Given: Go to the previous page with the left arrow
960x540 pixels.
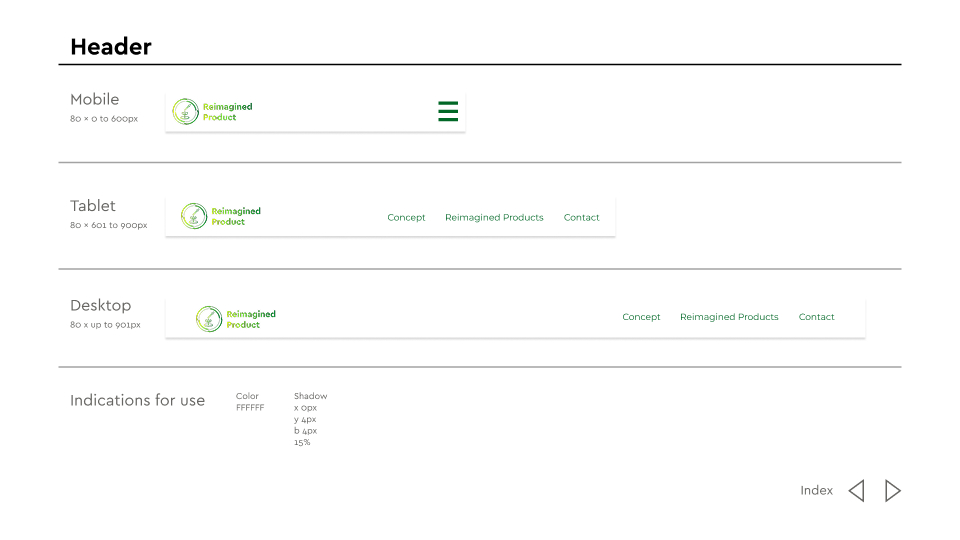Looking at the screenshot, I should pos(856,491).
